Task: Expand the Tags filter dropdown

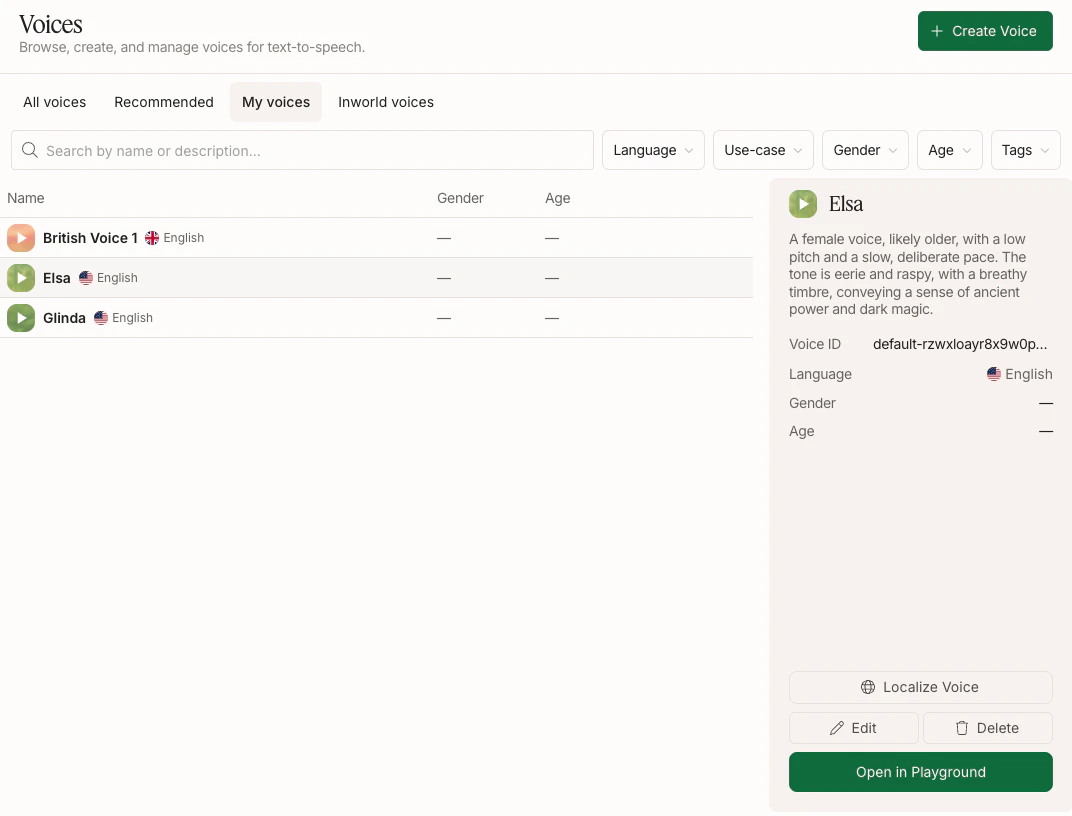Action: pyautogui.click(x=1025, y=150)
